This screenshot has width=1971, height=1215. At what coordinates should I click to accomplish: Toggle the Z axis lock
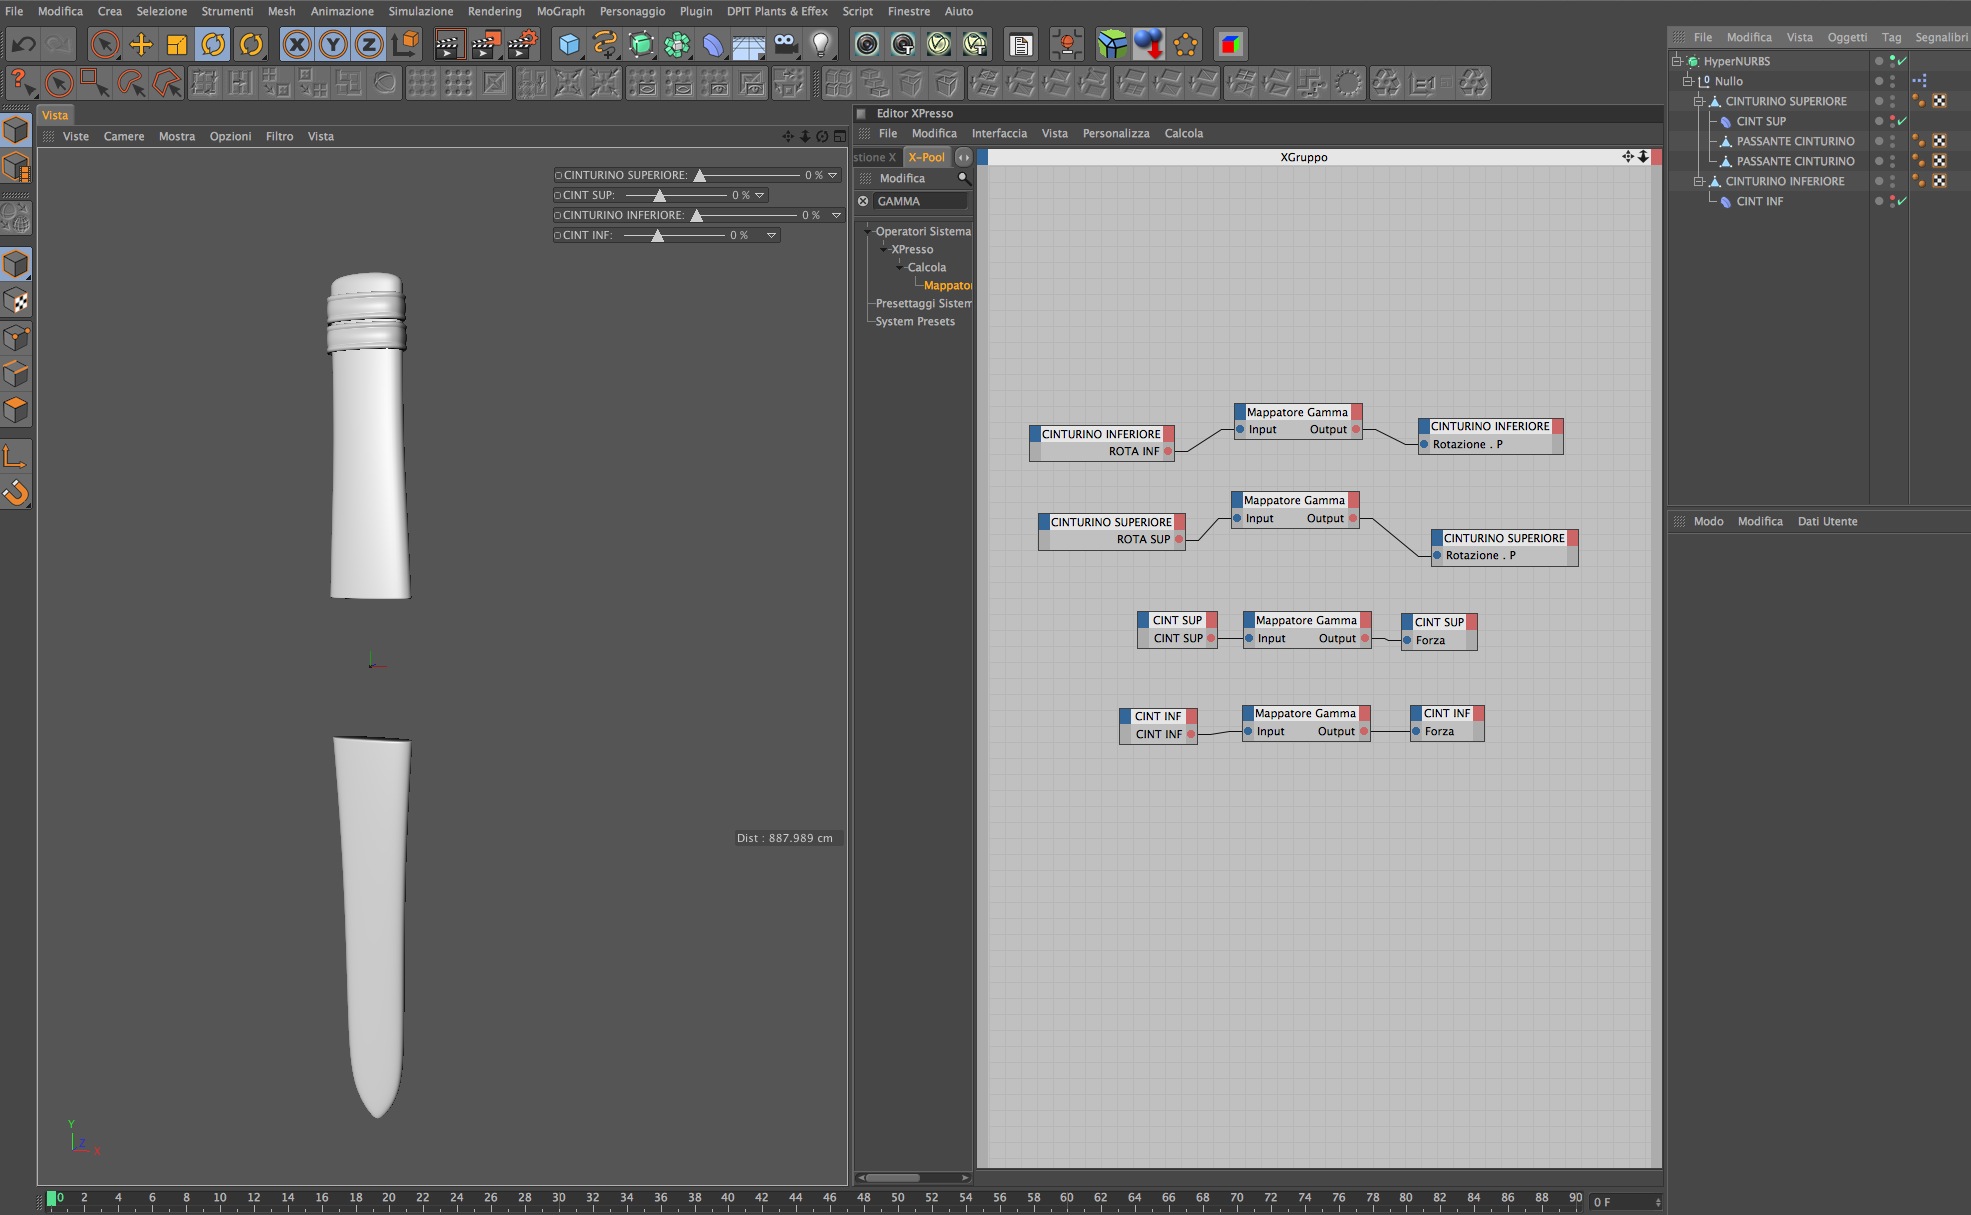pyautogui.click(x=369, y=44)
